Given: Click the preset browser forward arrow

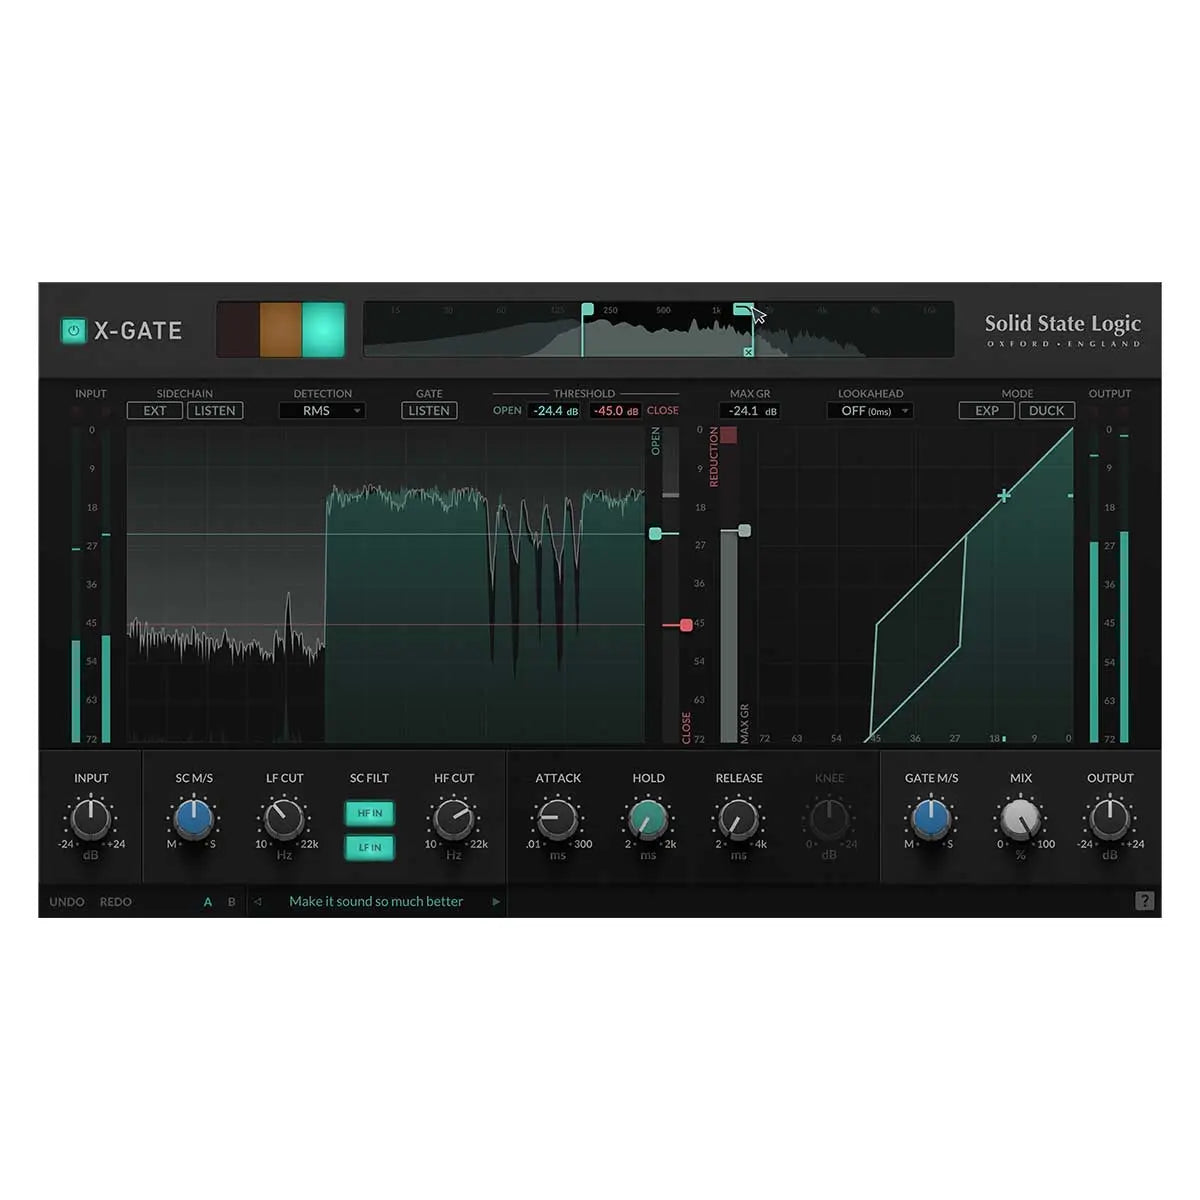Looking at the screenshot, I should 495,901.
